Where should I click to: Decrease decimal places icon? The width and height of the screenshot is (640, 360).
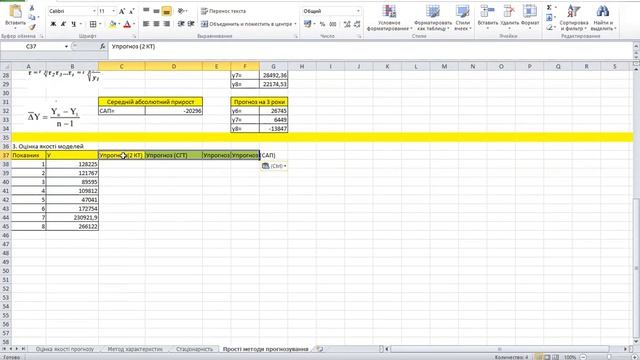(357, 24)
